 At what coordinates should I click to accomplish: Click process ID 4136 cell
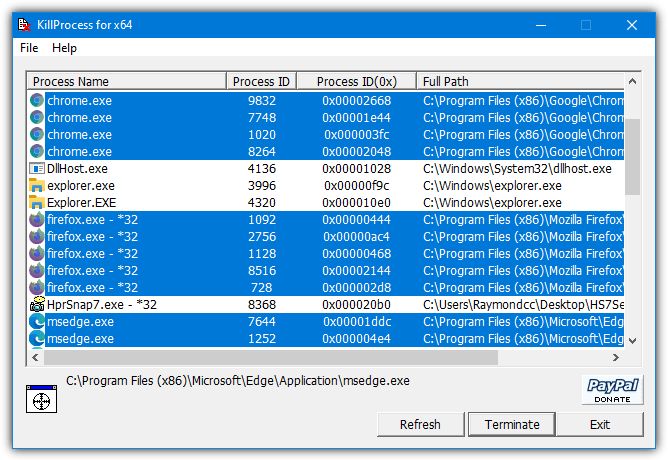(x=262, y=169)
